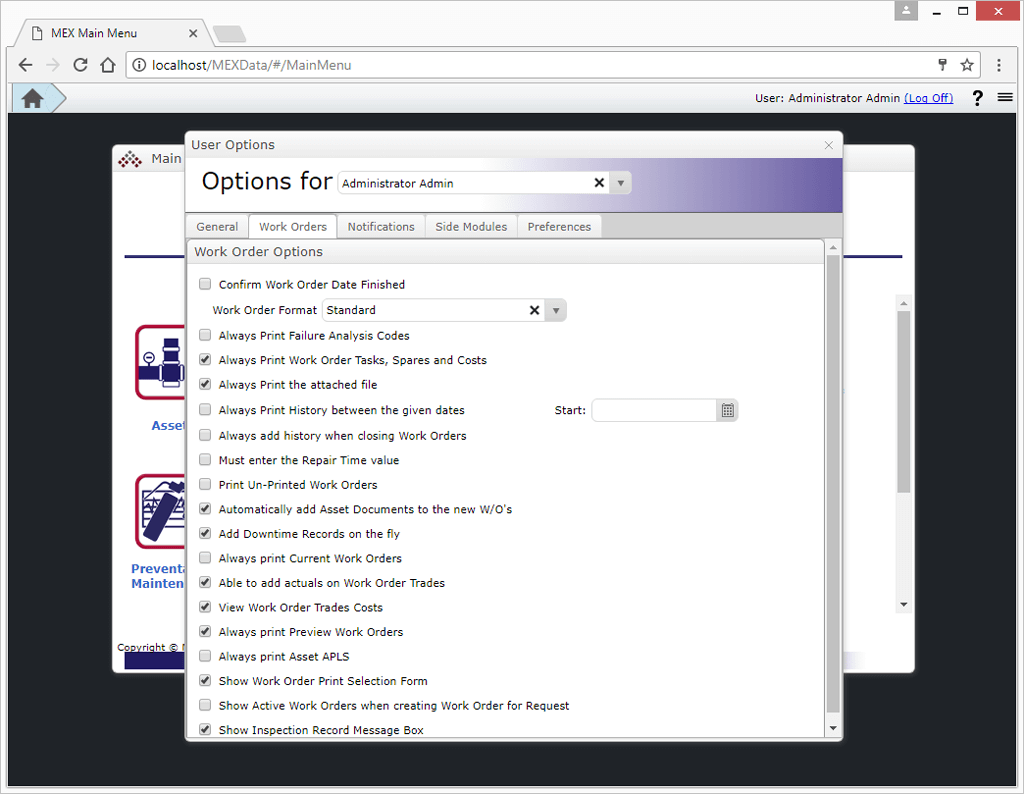Clear Administrator Admin using the X icon
This screenshot has height=794, width=1024.
[x=598, y=183]
